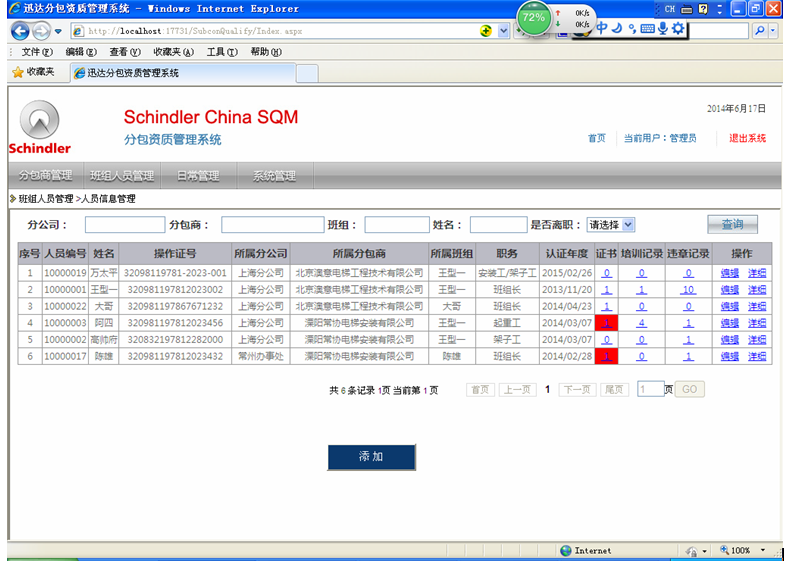This screenshot has width=792, height=568.
Task: Click the CH language bar indicator
Action: (x=670, y=9)
